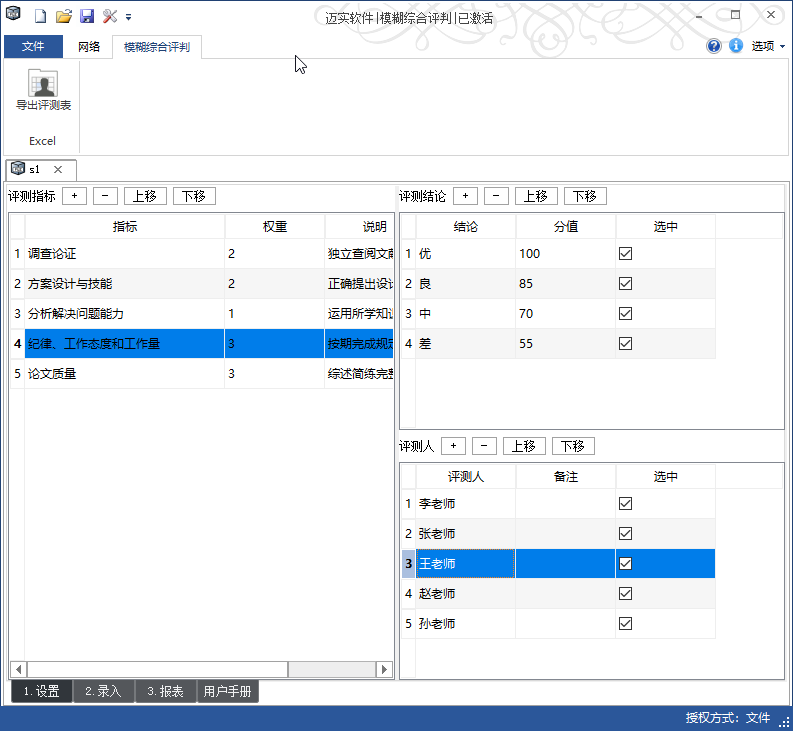Save with the floppy disk icon
The width and height of the screenshot is (793, 731).
coord(86,17)
